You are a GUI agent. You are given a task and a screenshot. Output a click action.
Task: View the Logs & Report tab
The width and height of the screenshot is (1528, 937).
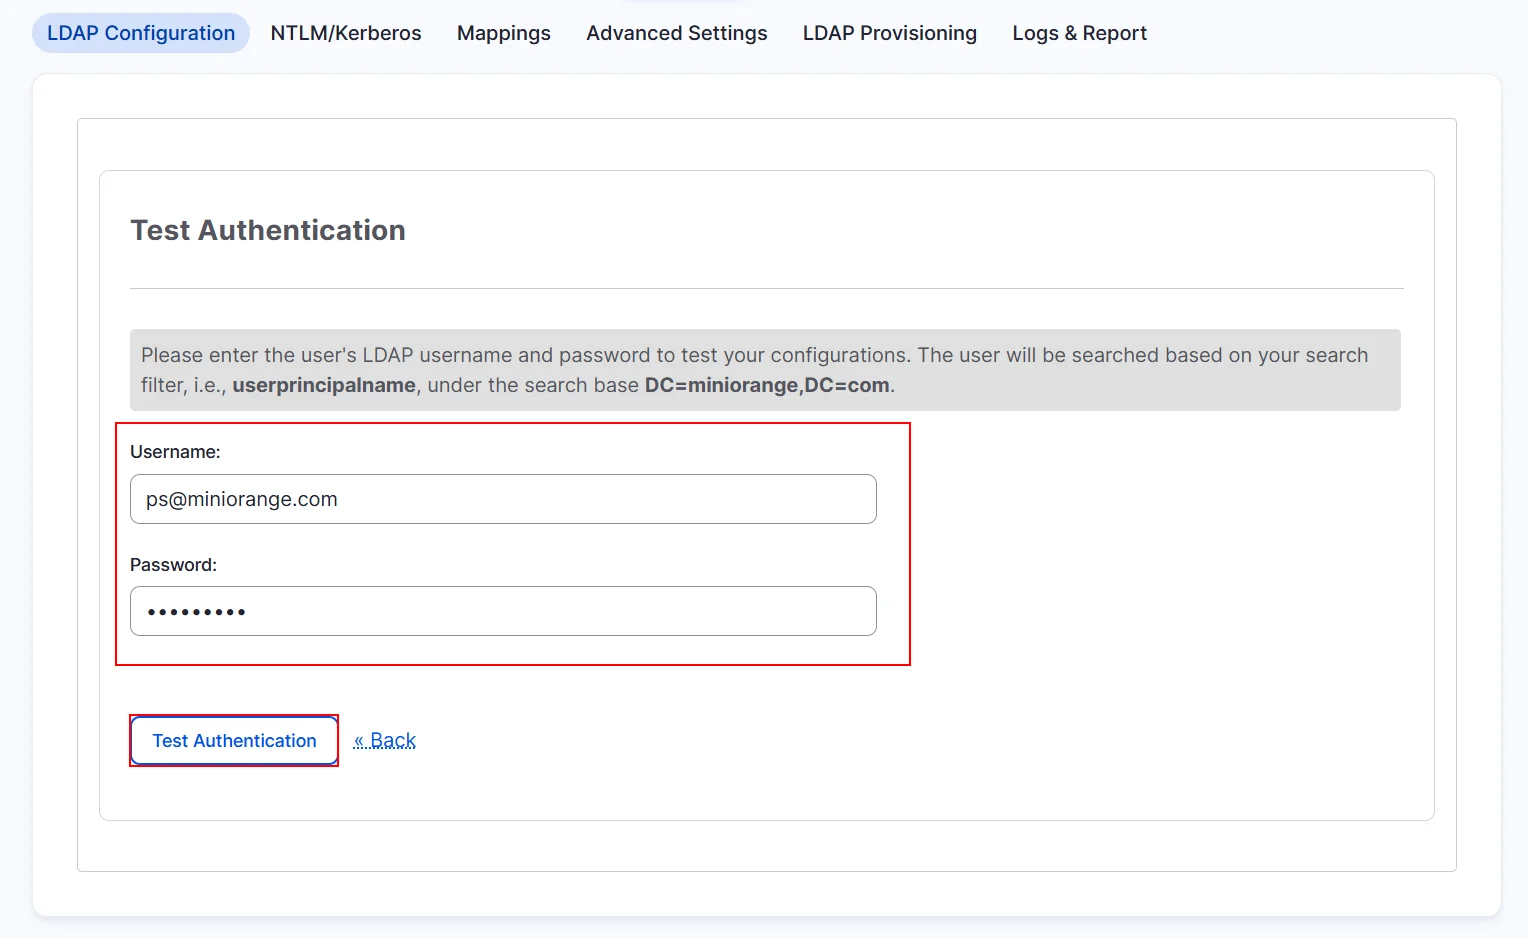[1080, 33]
